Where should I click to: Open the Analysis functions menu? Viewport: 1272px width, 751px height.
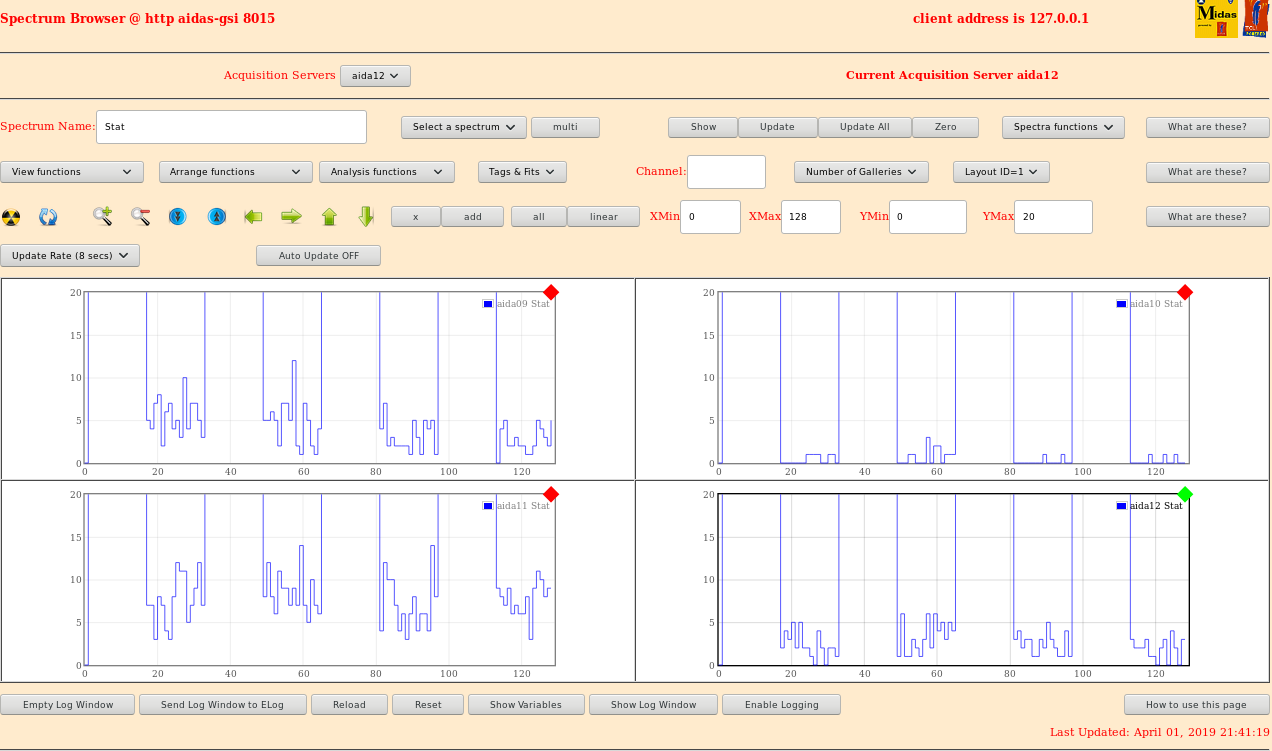(386, 172)
